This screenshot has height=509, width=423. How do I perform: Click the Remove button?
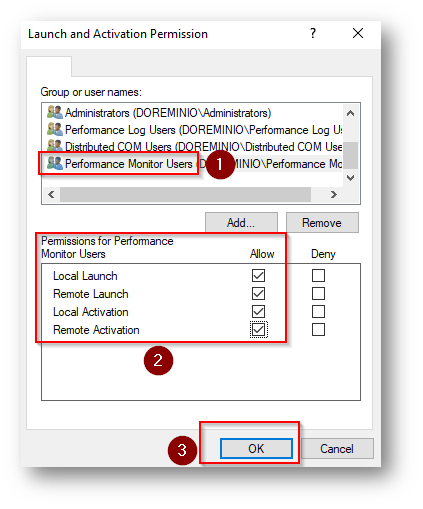pyautogui.click(x=322, y=222)
